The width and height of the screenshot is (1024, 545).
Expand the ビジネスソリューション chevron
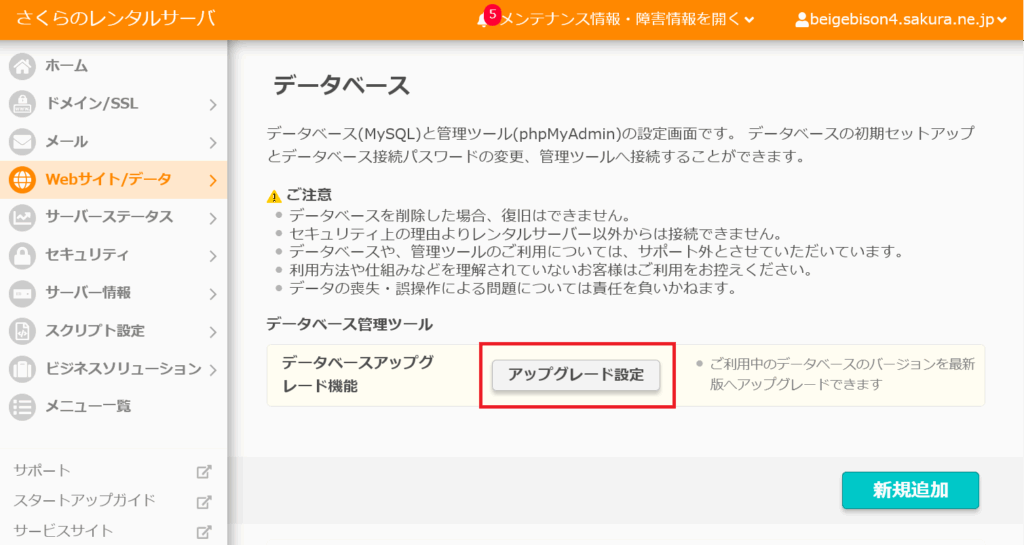pos(213,369)
